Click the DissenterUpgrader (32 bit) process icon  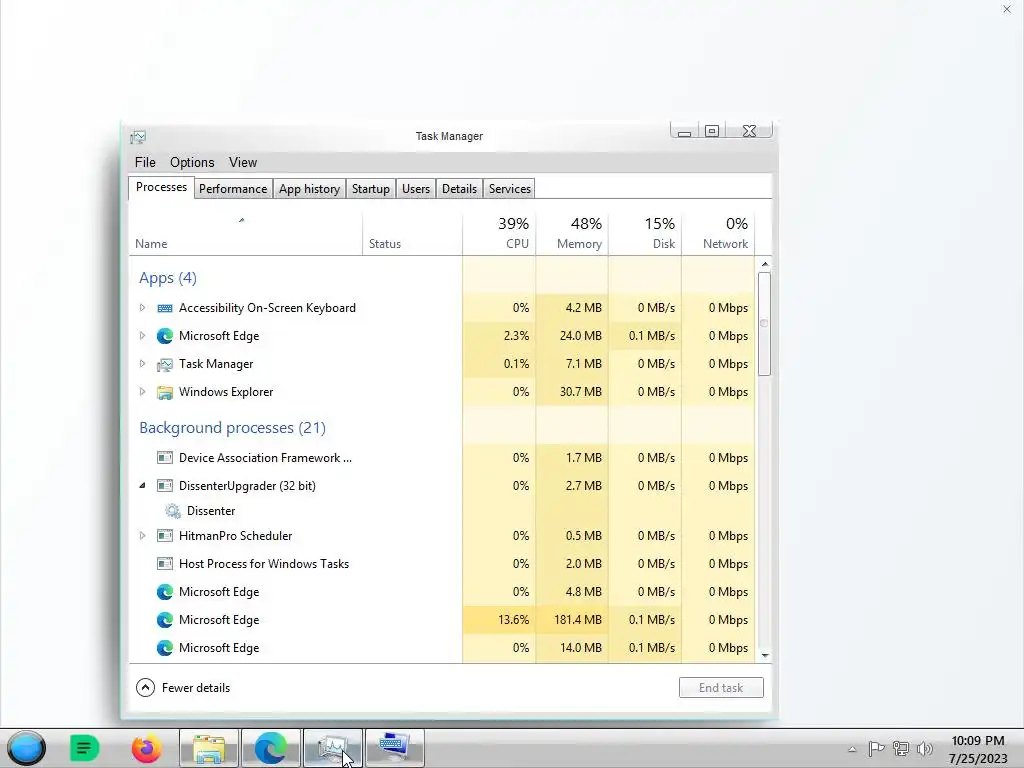165,486
